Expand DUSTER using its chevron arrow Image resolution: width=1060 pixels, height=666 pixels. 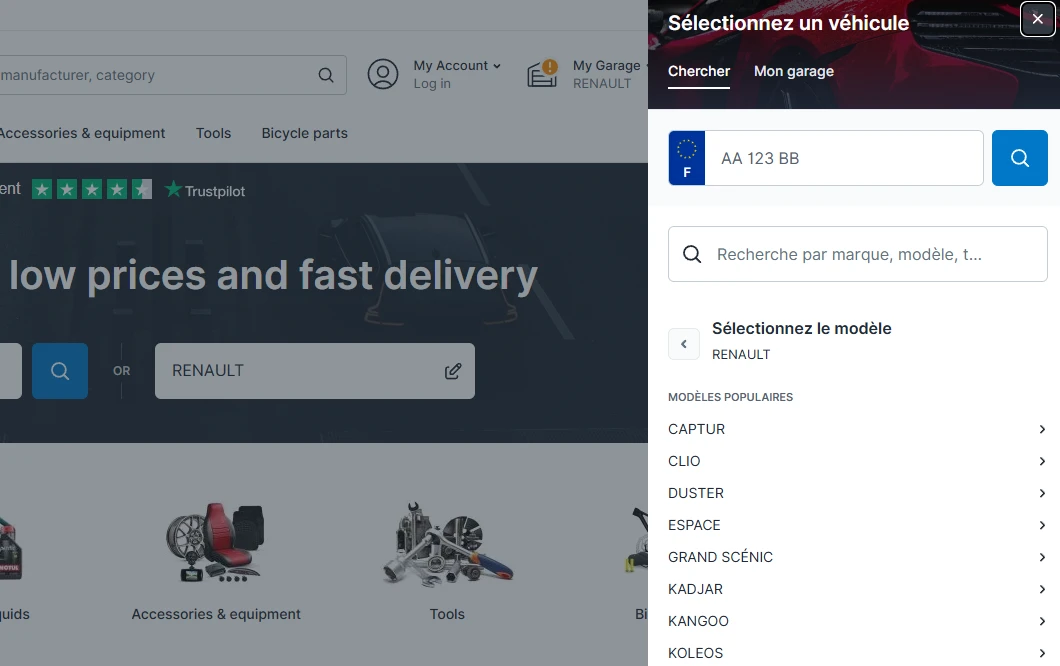(1042, 493)
